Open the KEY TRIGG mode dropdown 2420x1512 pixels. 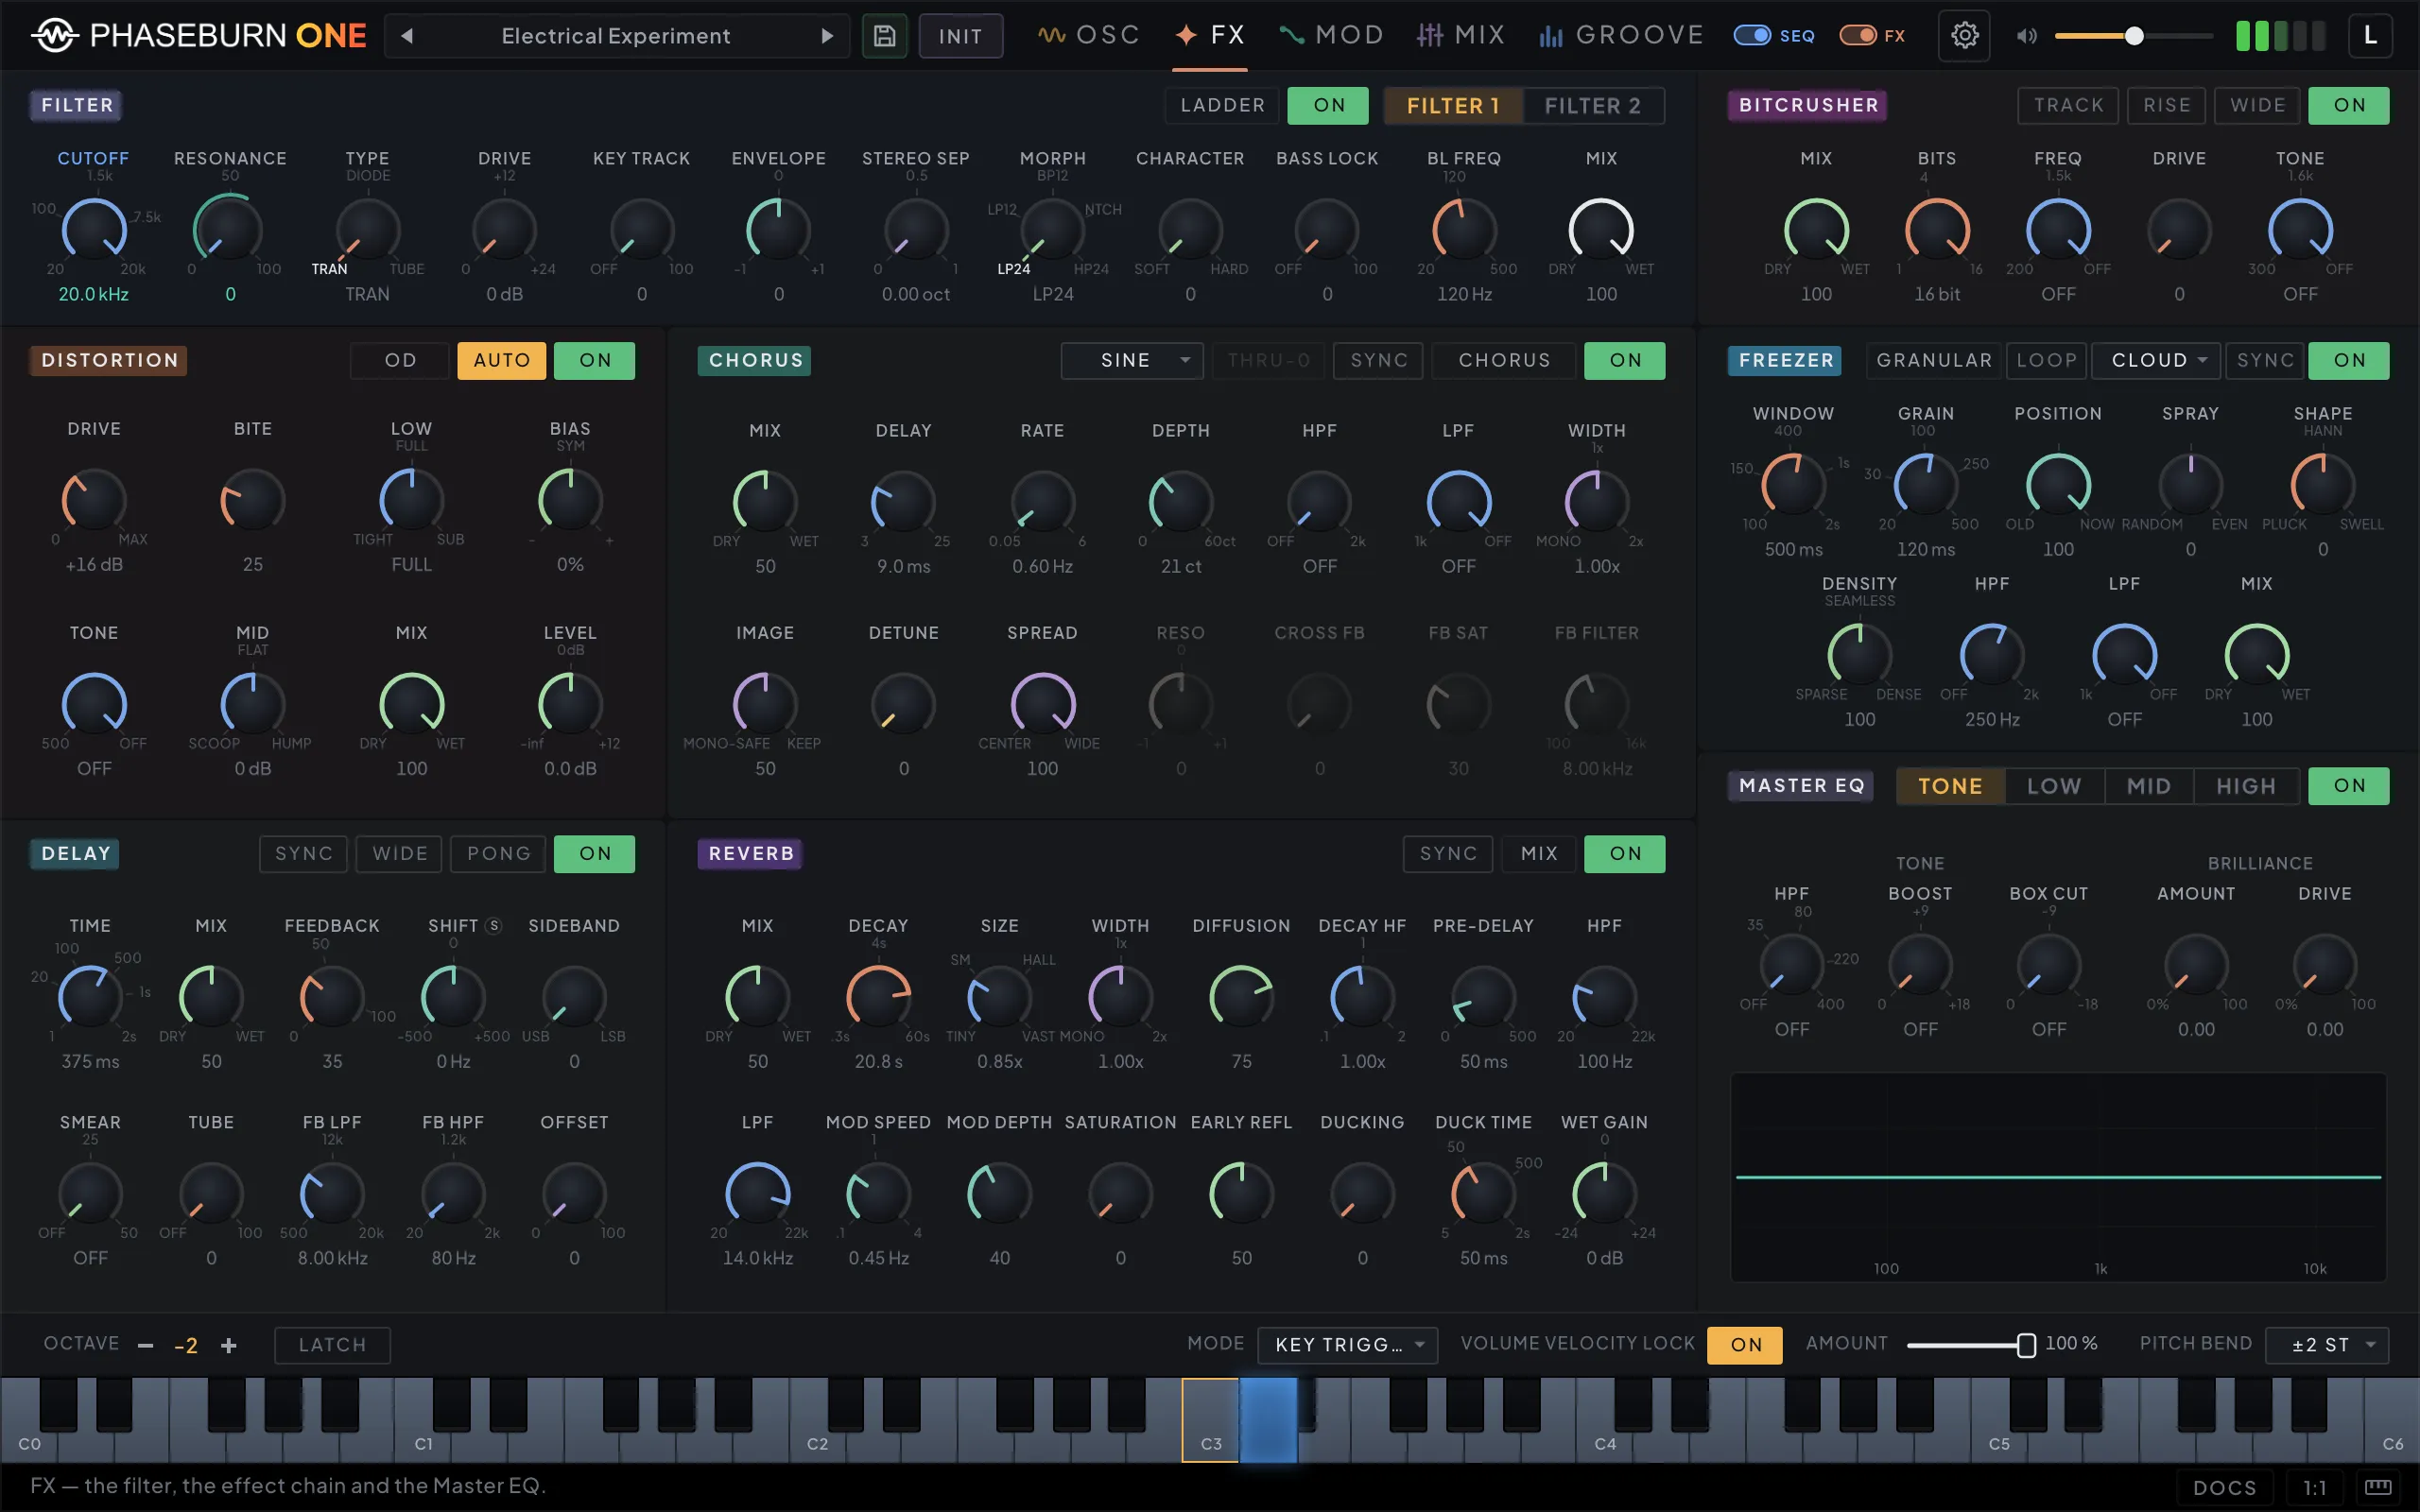(x=1347, y=1345)
